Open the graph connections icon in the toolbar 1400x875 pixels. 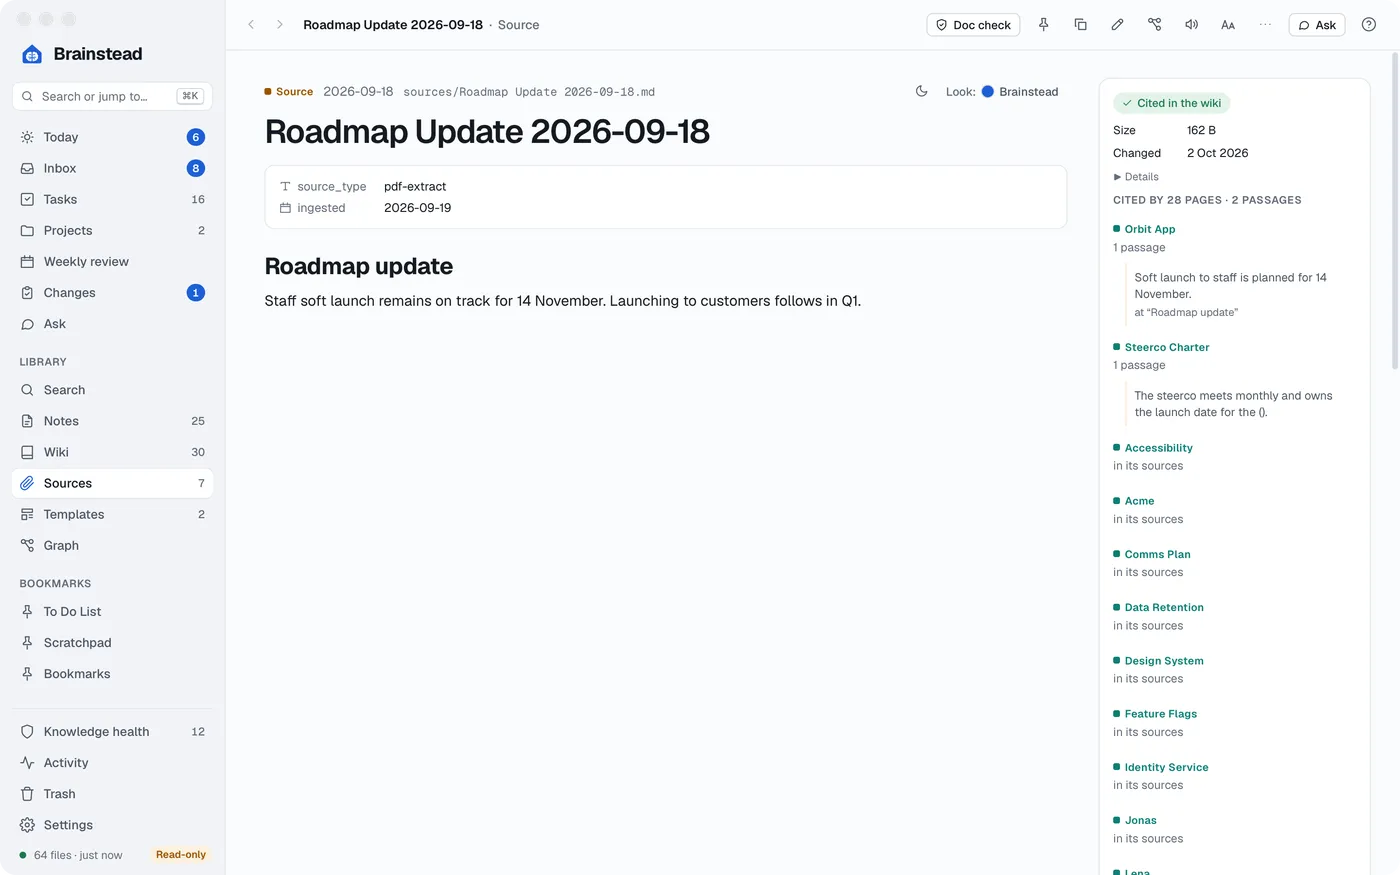(1154, 25)
